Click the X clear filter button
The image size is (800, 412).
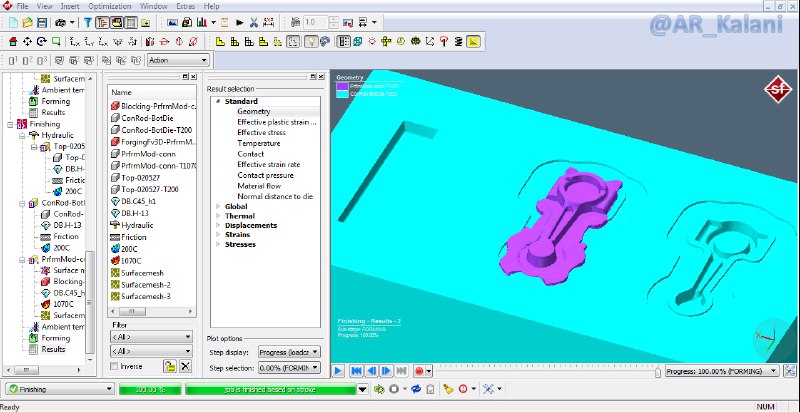click(185, 366)
